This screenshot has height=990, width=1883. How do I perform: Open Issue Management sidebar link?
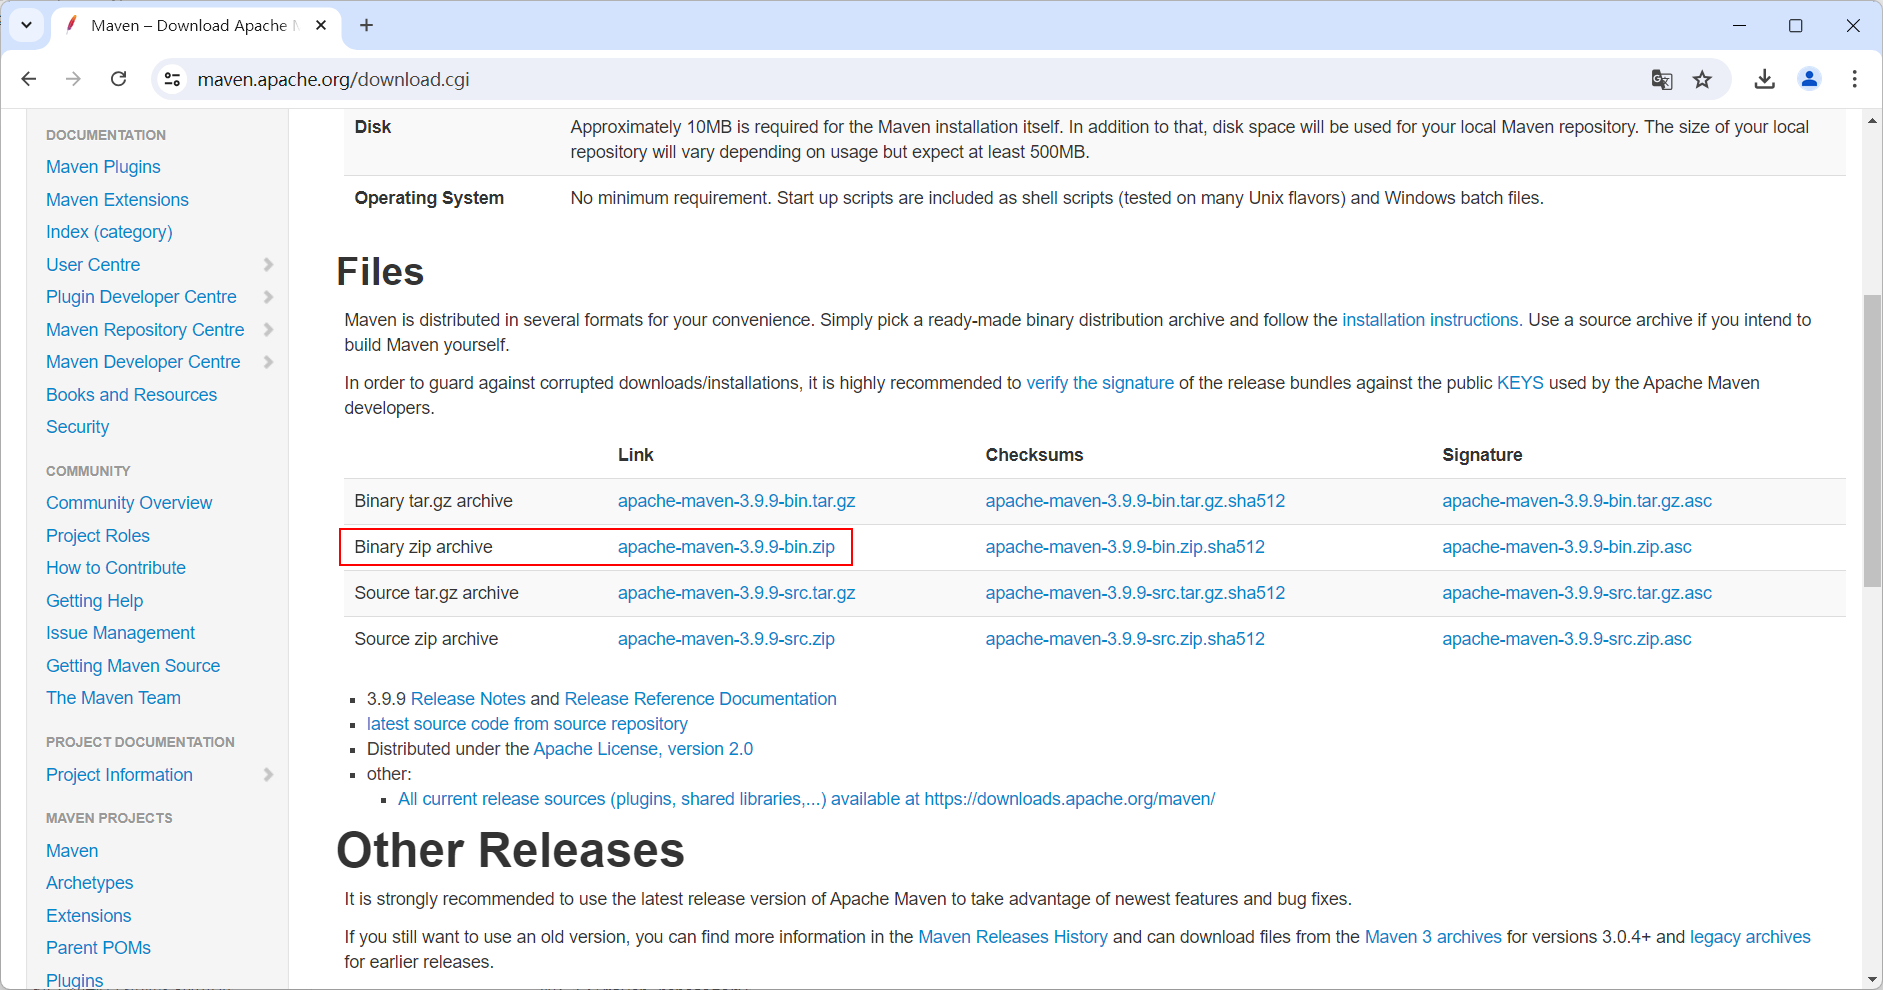click(x=120, y=633)
